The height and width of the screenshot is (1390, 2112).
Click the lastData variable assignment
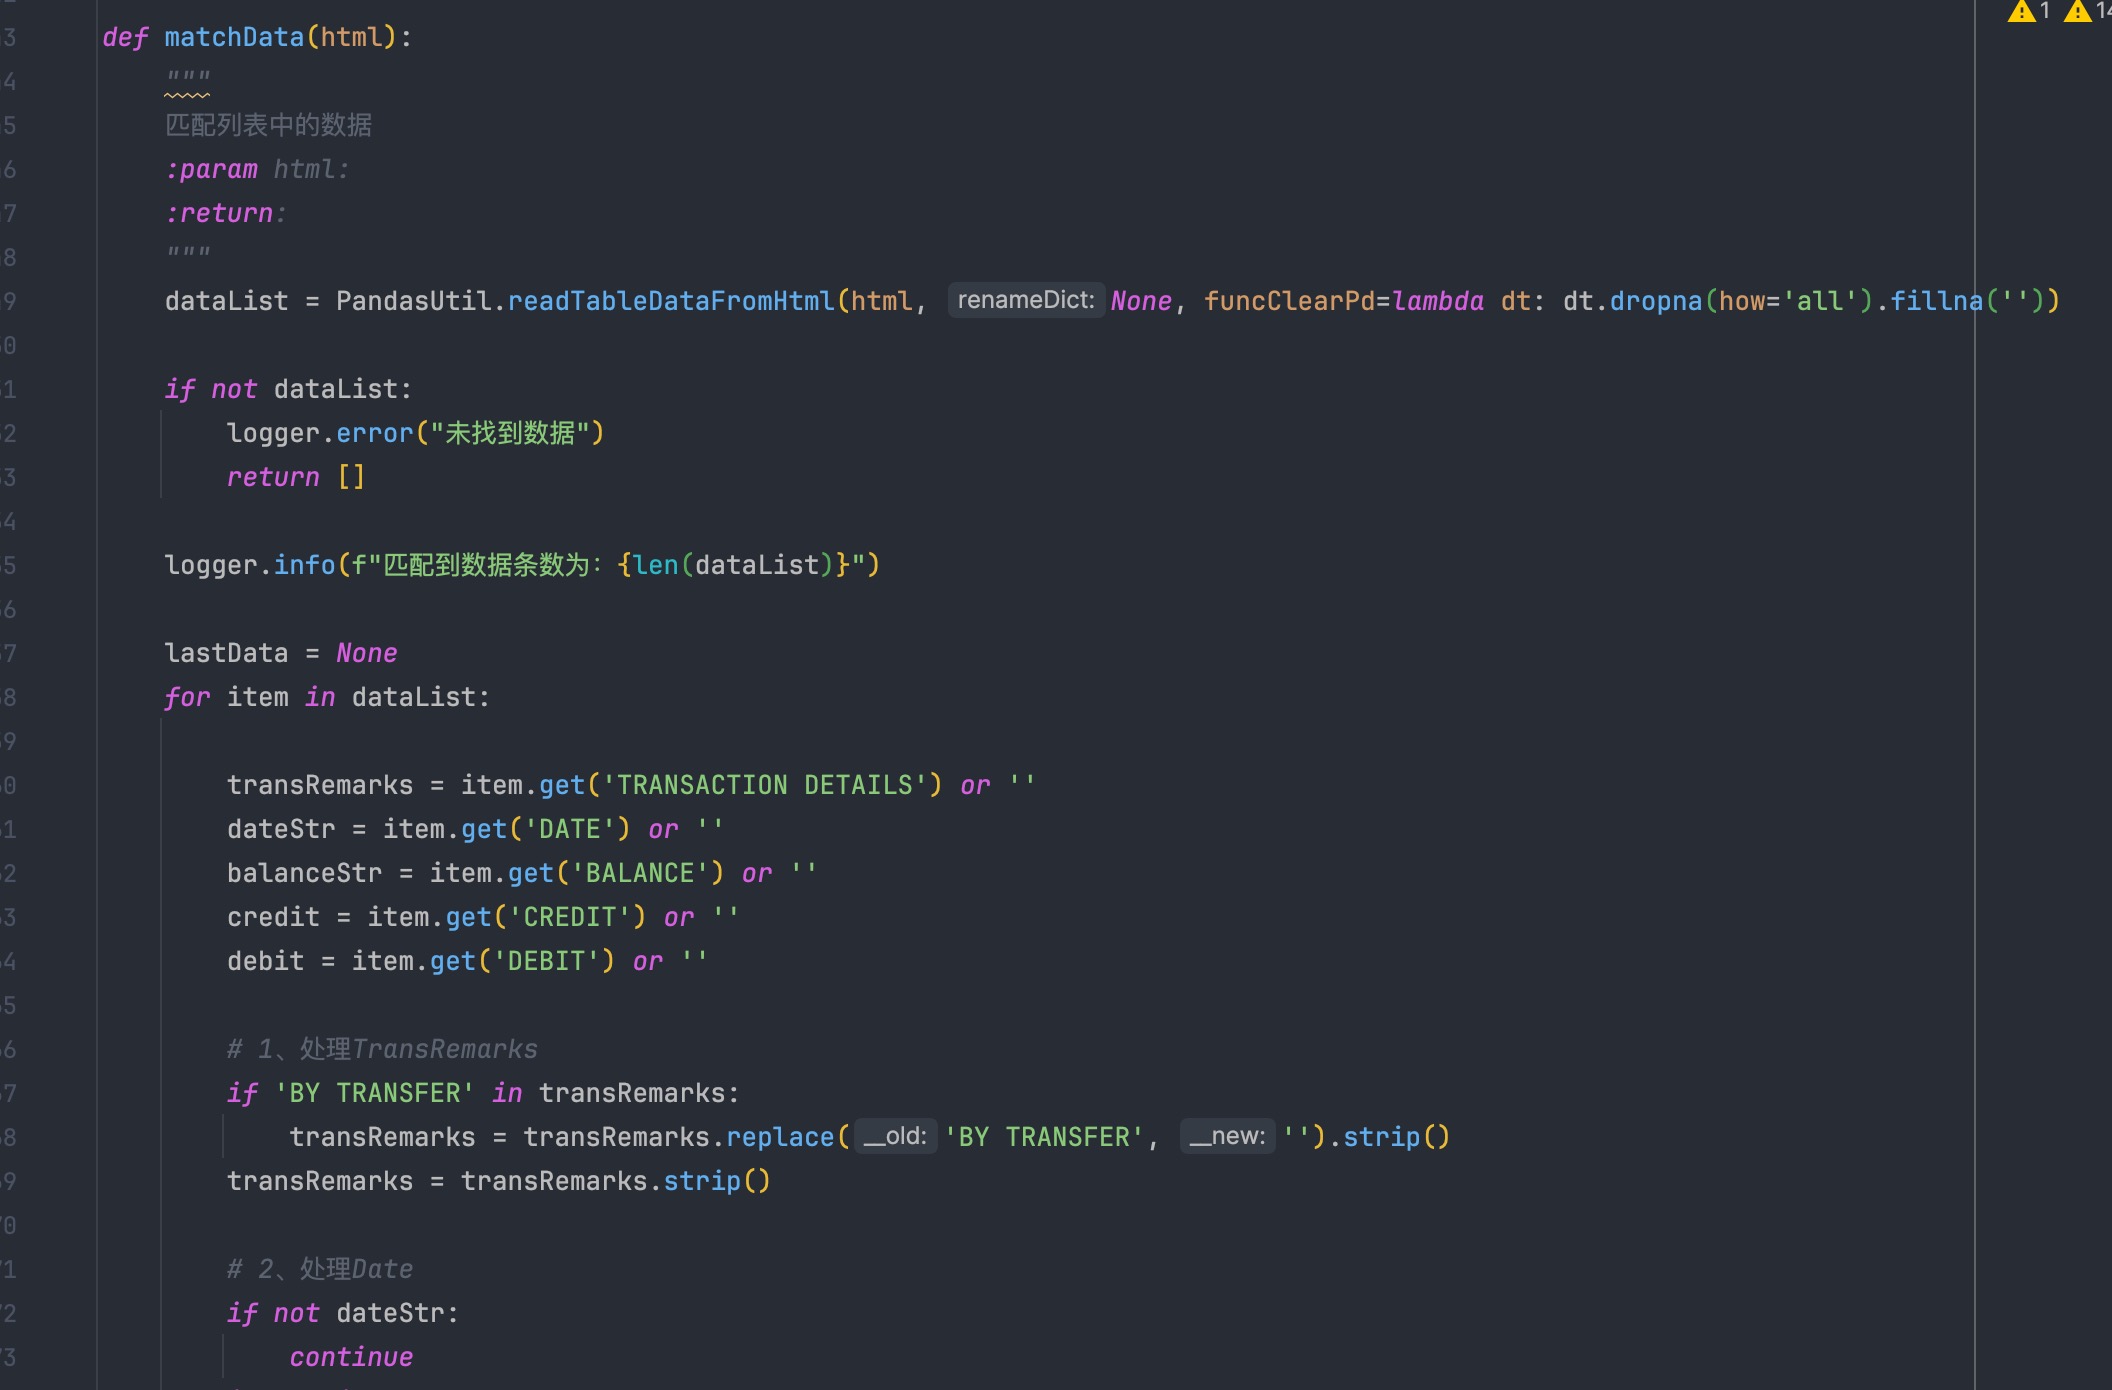(281, 653)
